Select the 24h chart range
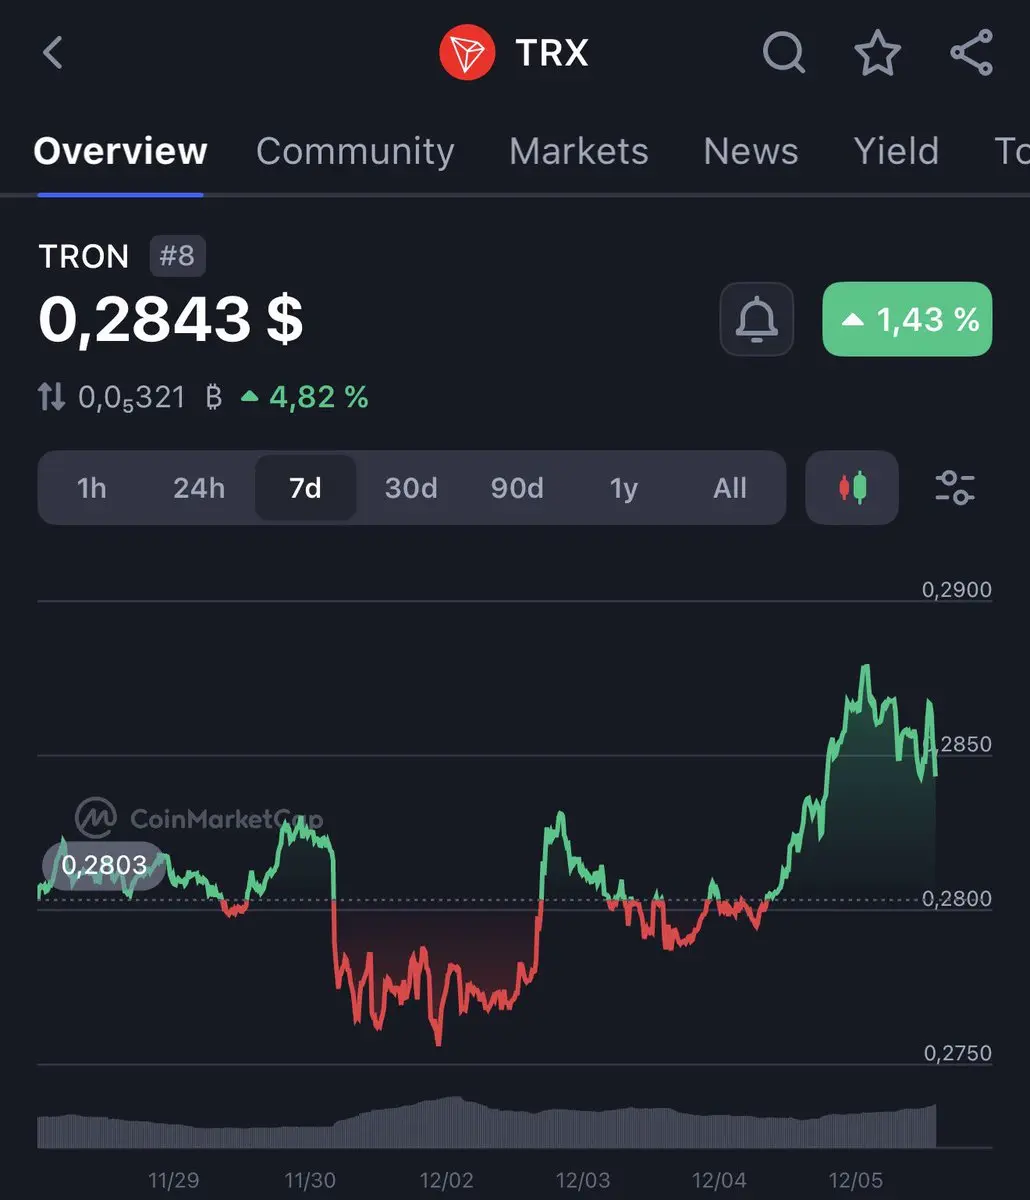 click(x=199, y=488)
